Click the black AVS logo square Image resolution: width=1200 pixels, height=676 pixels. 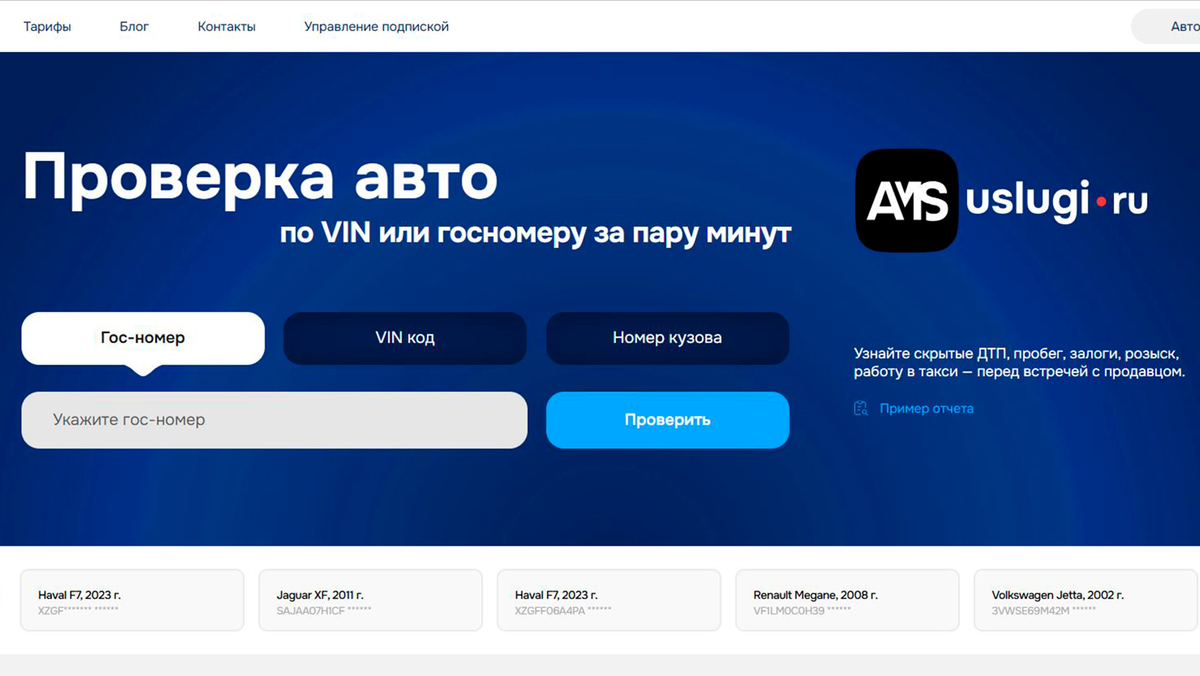click(x=906, y=200)
